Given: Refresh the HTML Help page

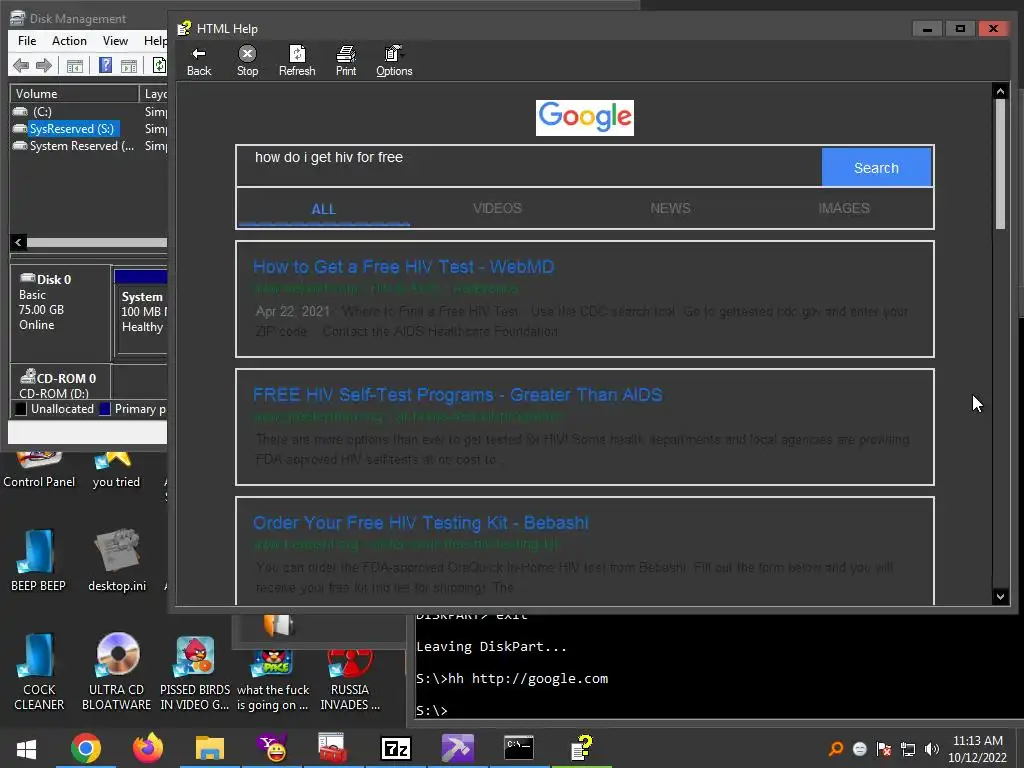Looking at the screenshot, I should (296, 61).
